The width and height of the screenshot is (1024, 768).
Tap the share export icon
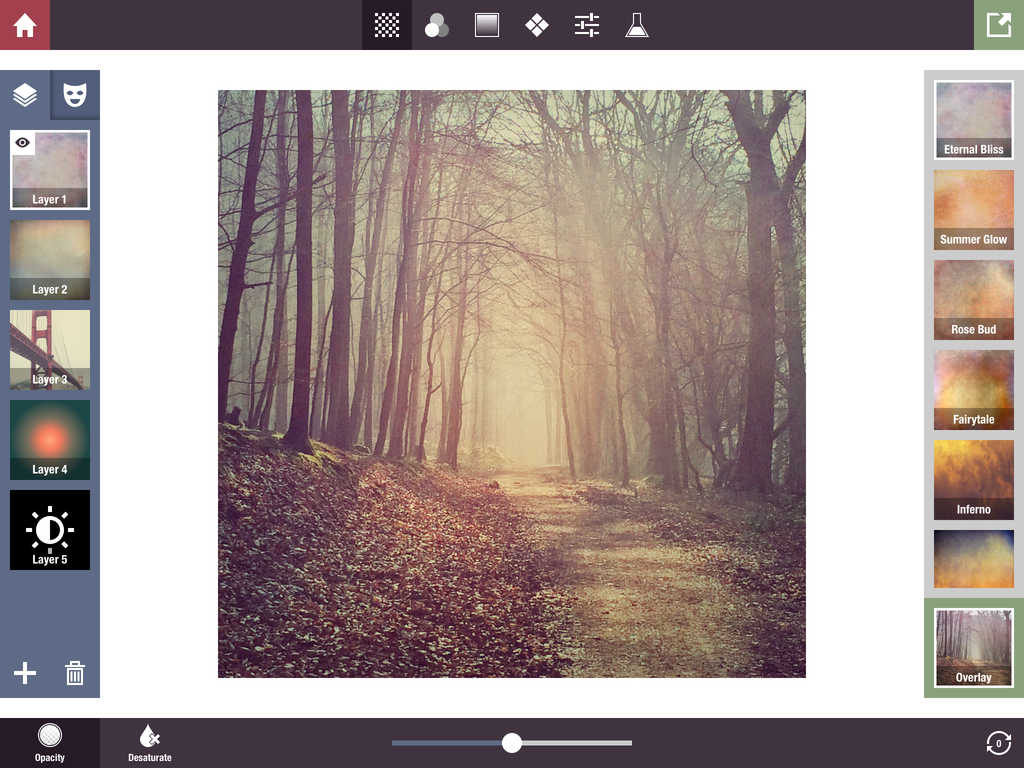999,25
